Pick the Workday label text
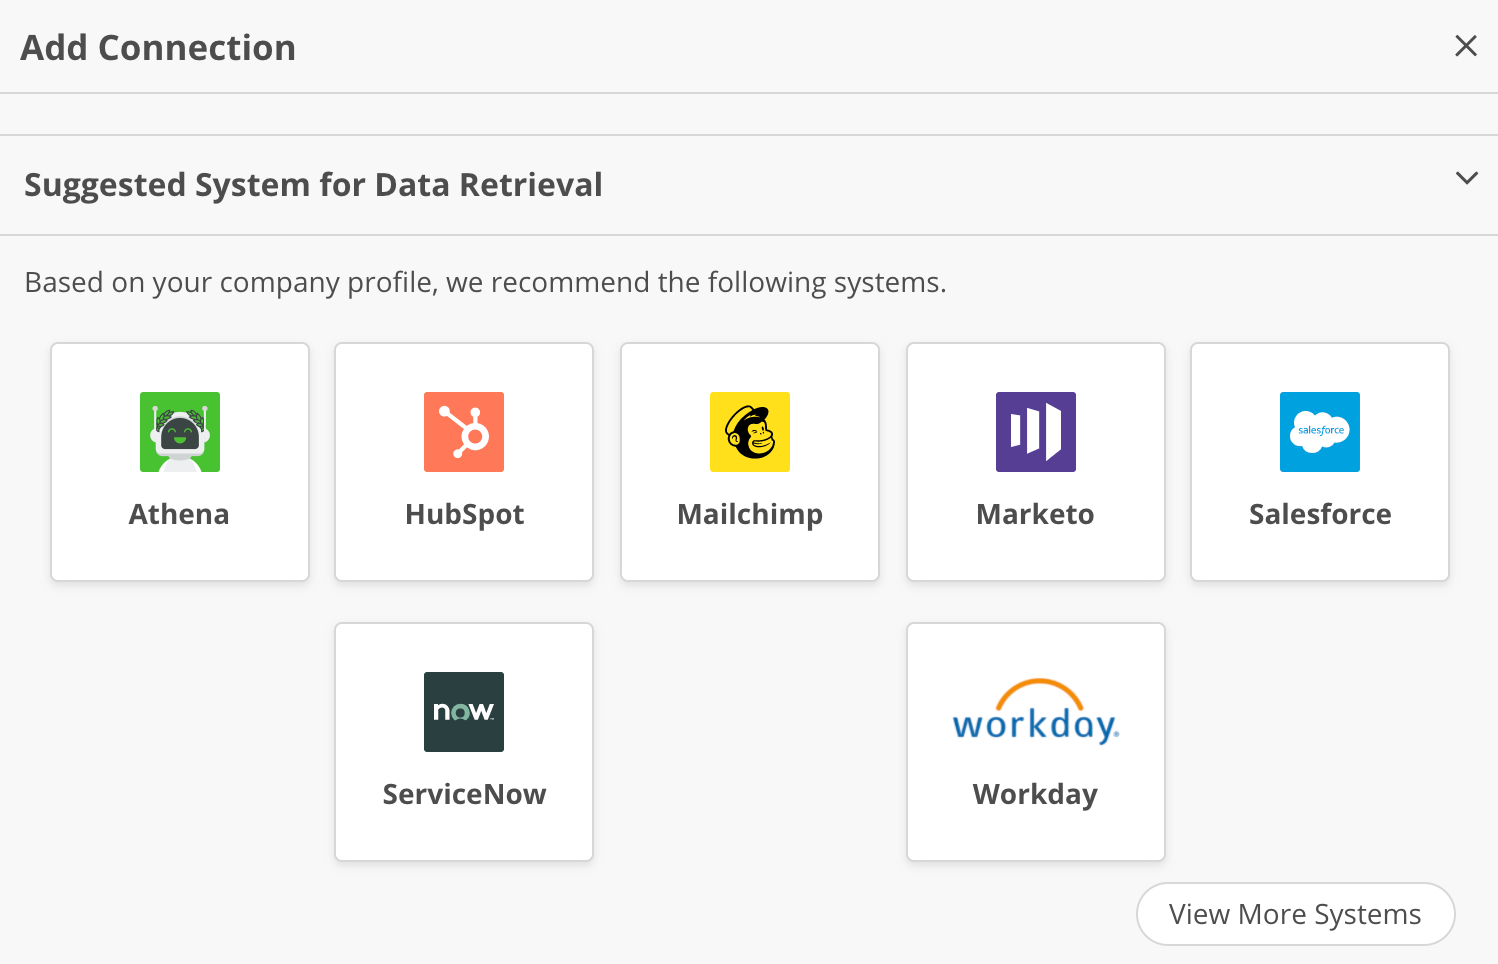Image resolution: width=1498 pixels, height=964 pixels. pos(1035,795)
